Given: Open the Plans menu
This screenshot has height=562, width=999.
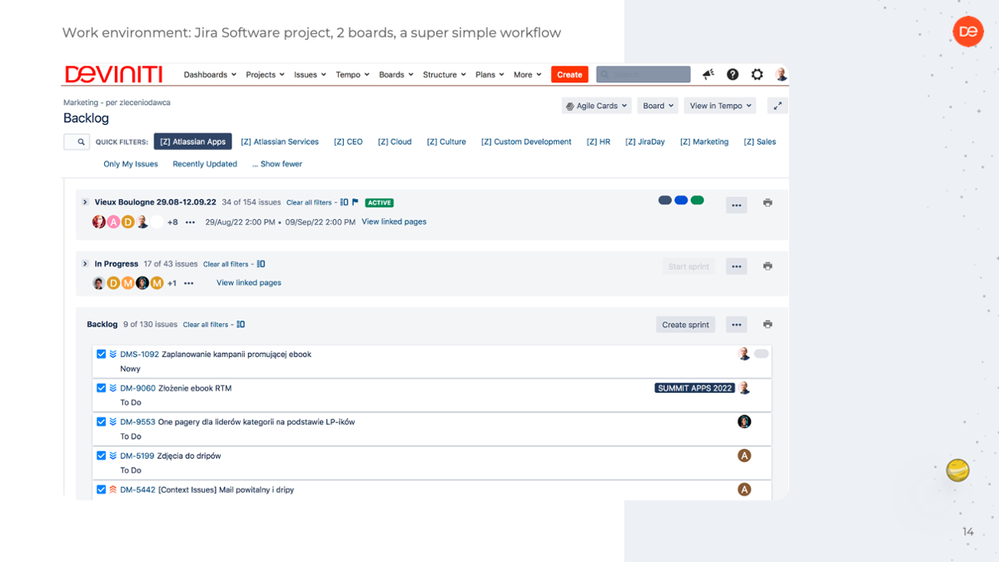Looking at the screenshot, I should point(489,75).
